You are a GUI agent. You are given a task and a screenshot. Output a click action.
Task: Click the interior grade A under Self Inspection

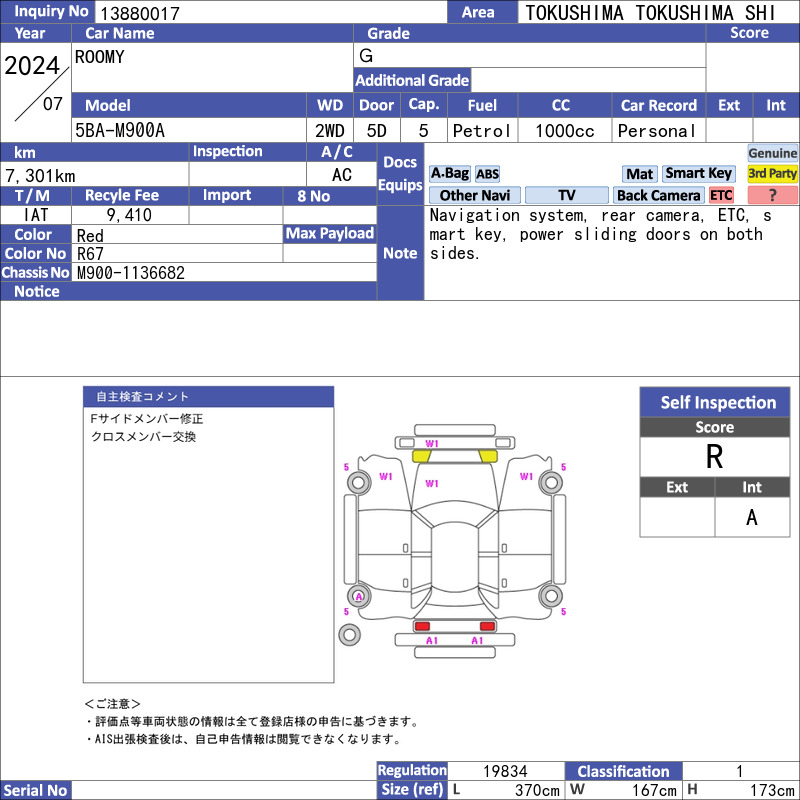click(752, 517)
